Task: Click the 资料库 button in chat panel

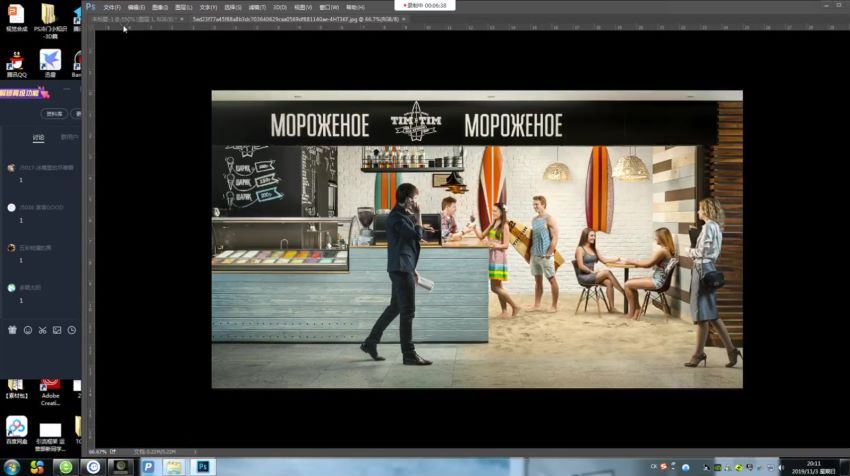Action: [54, 114]
